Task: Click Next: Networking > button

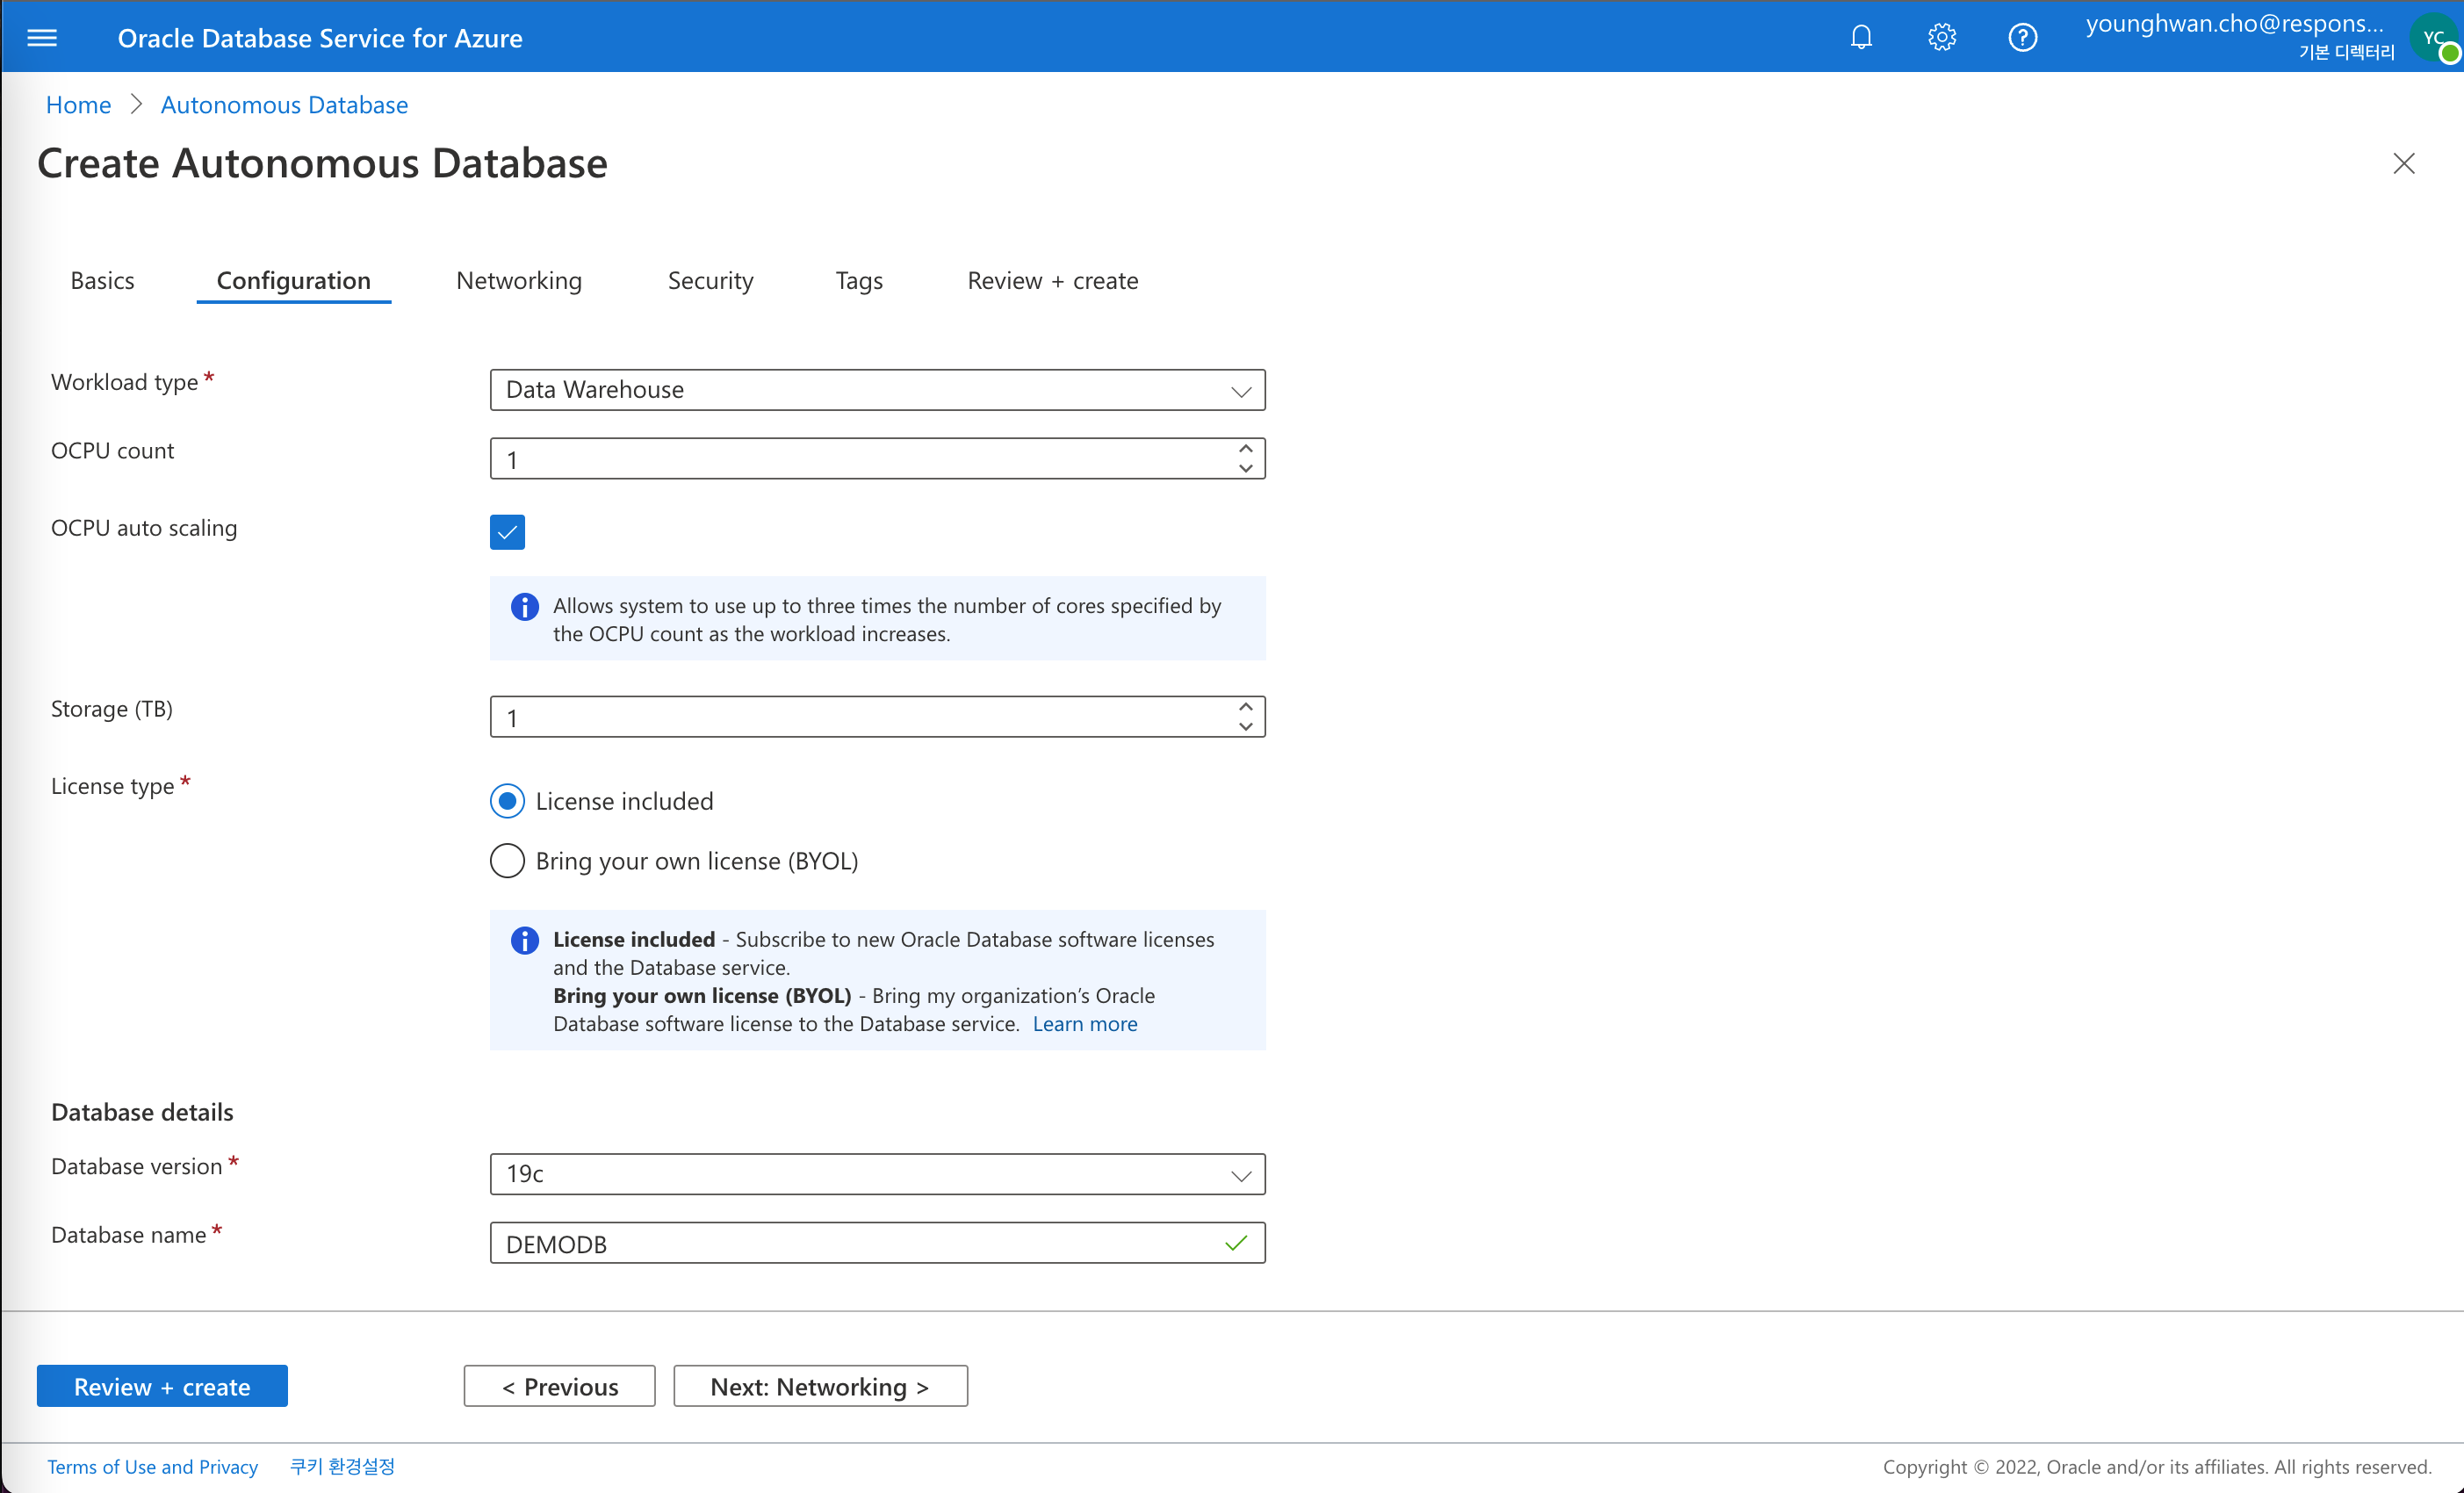Action: click(x=820, y=1386)
